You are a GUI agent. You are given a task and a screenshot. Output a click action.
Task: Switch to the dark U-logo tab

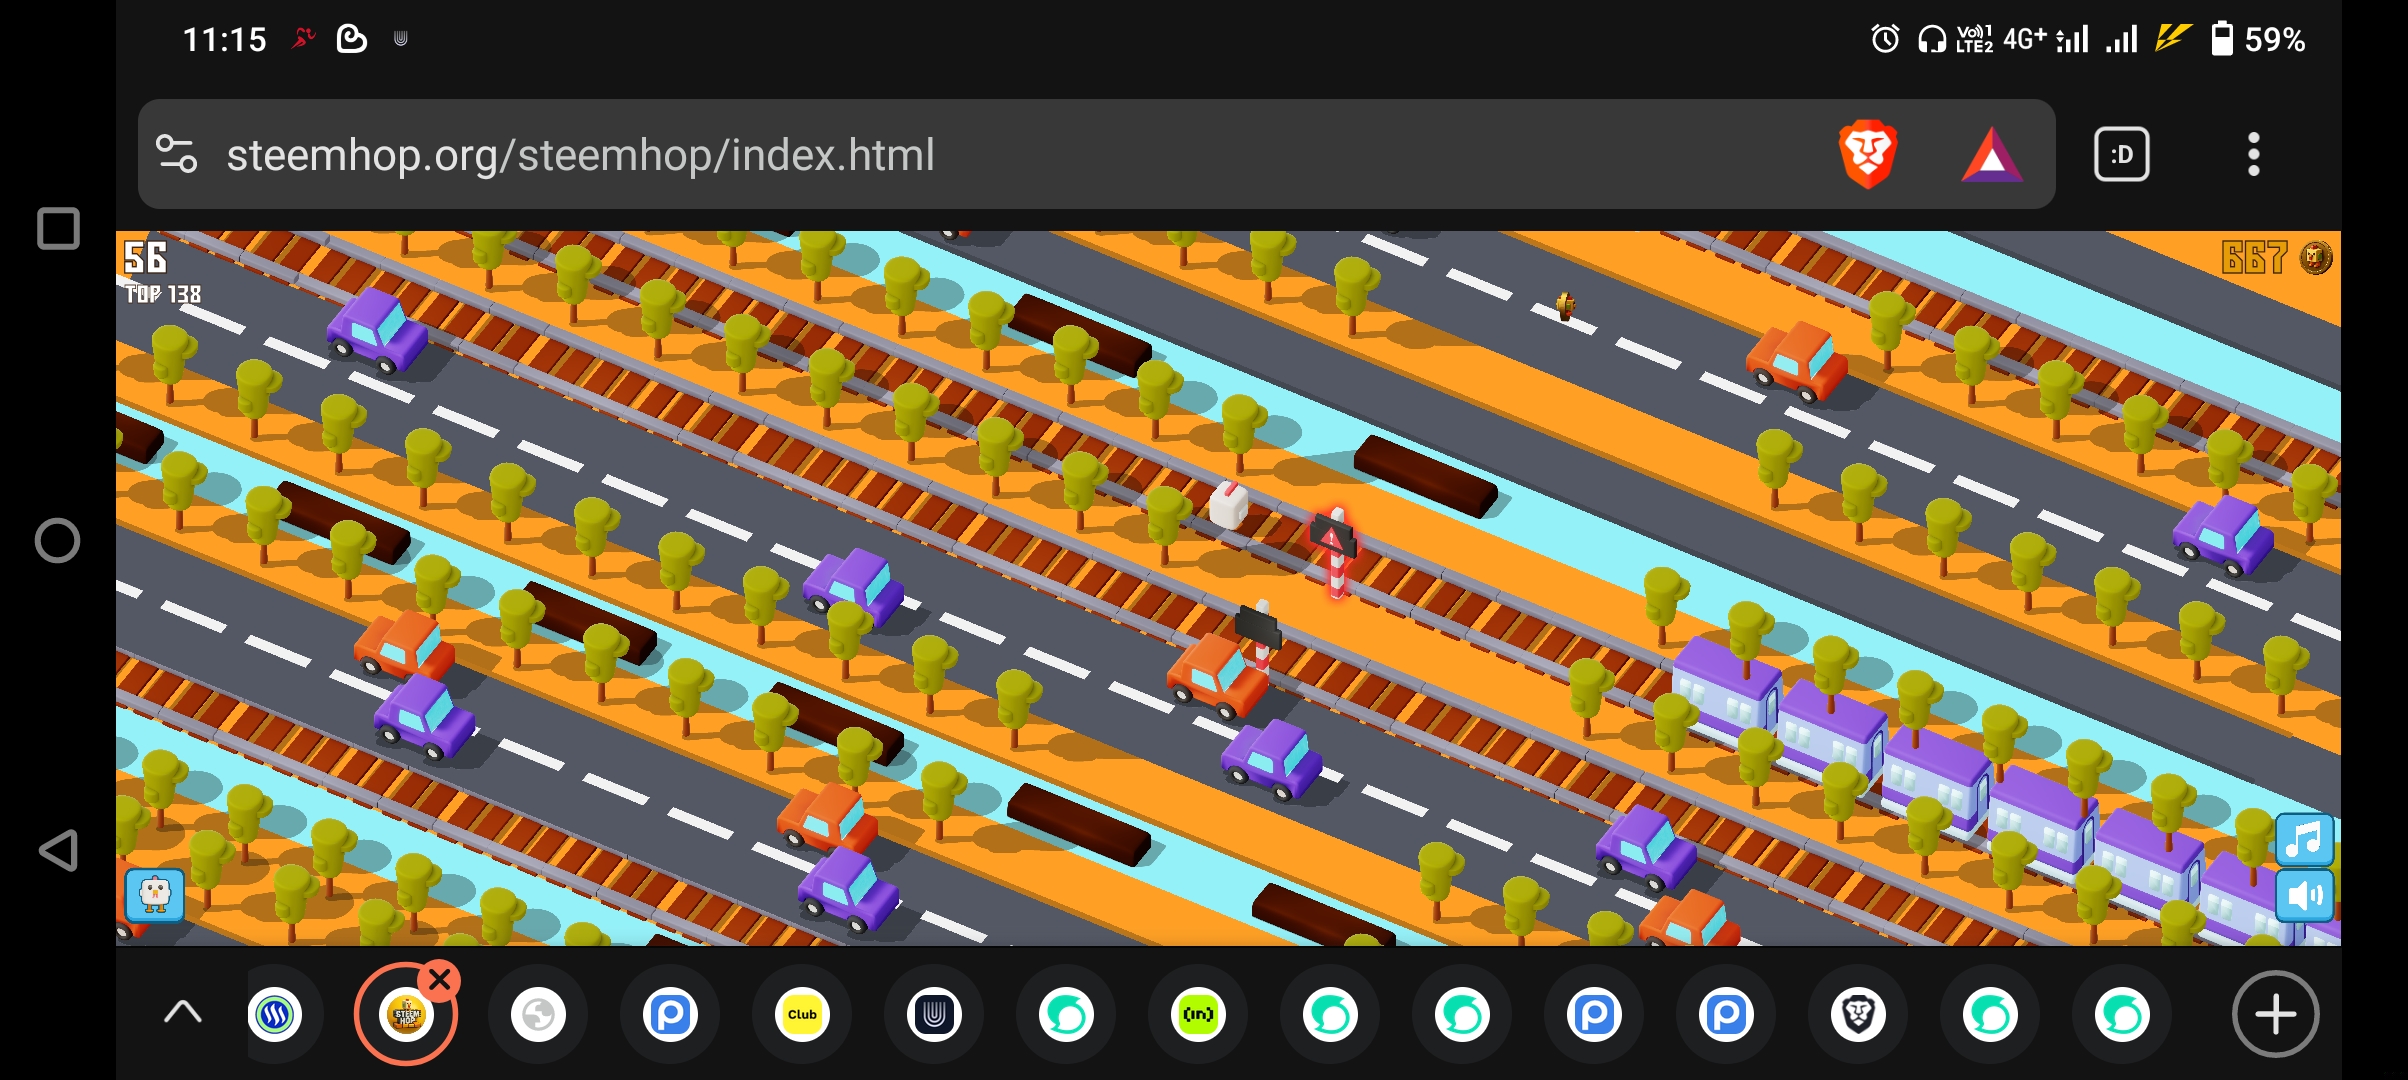(x=934, y=1015)
